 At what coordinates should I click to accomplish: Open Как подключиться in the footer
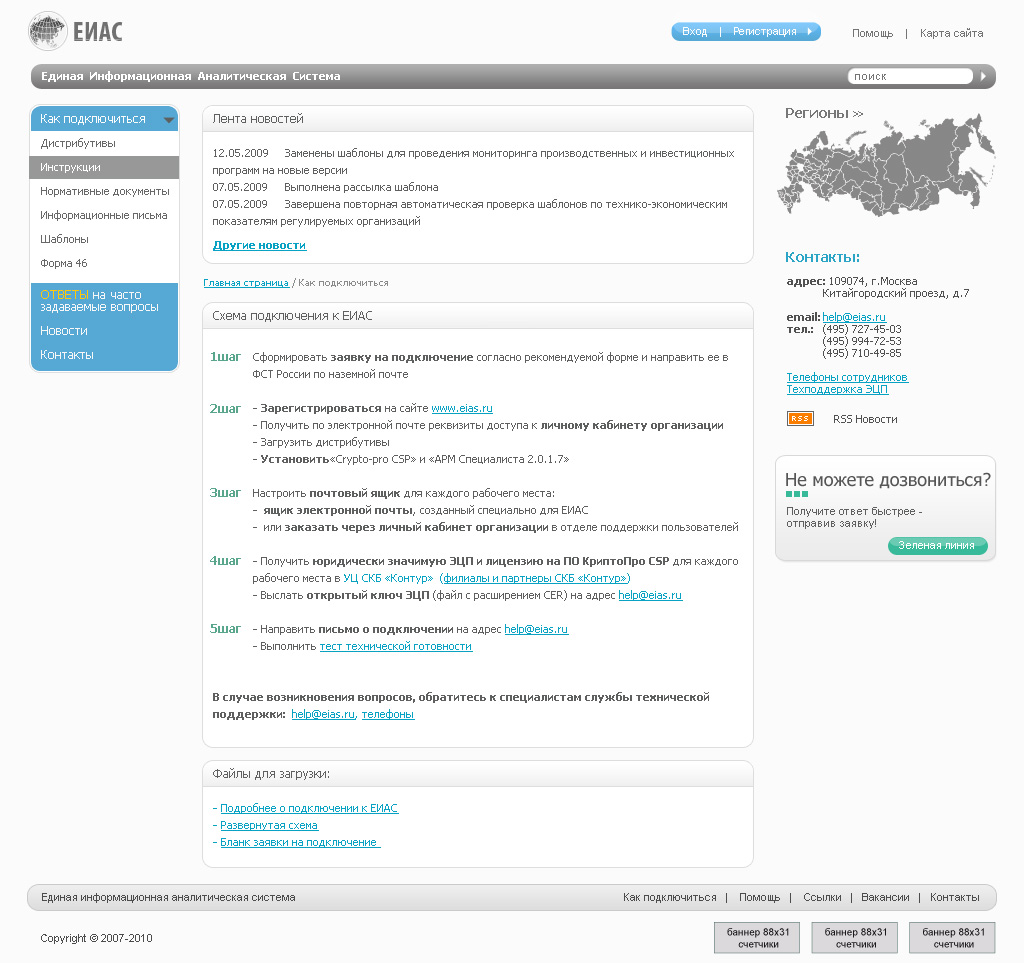click(669, 898)
